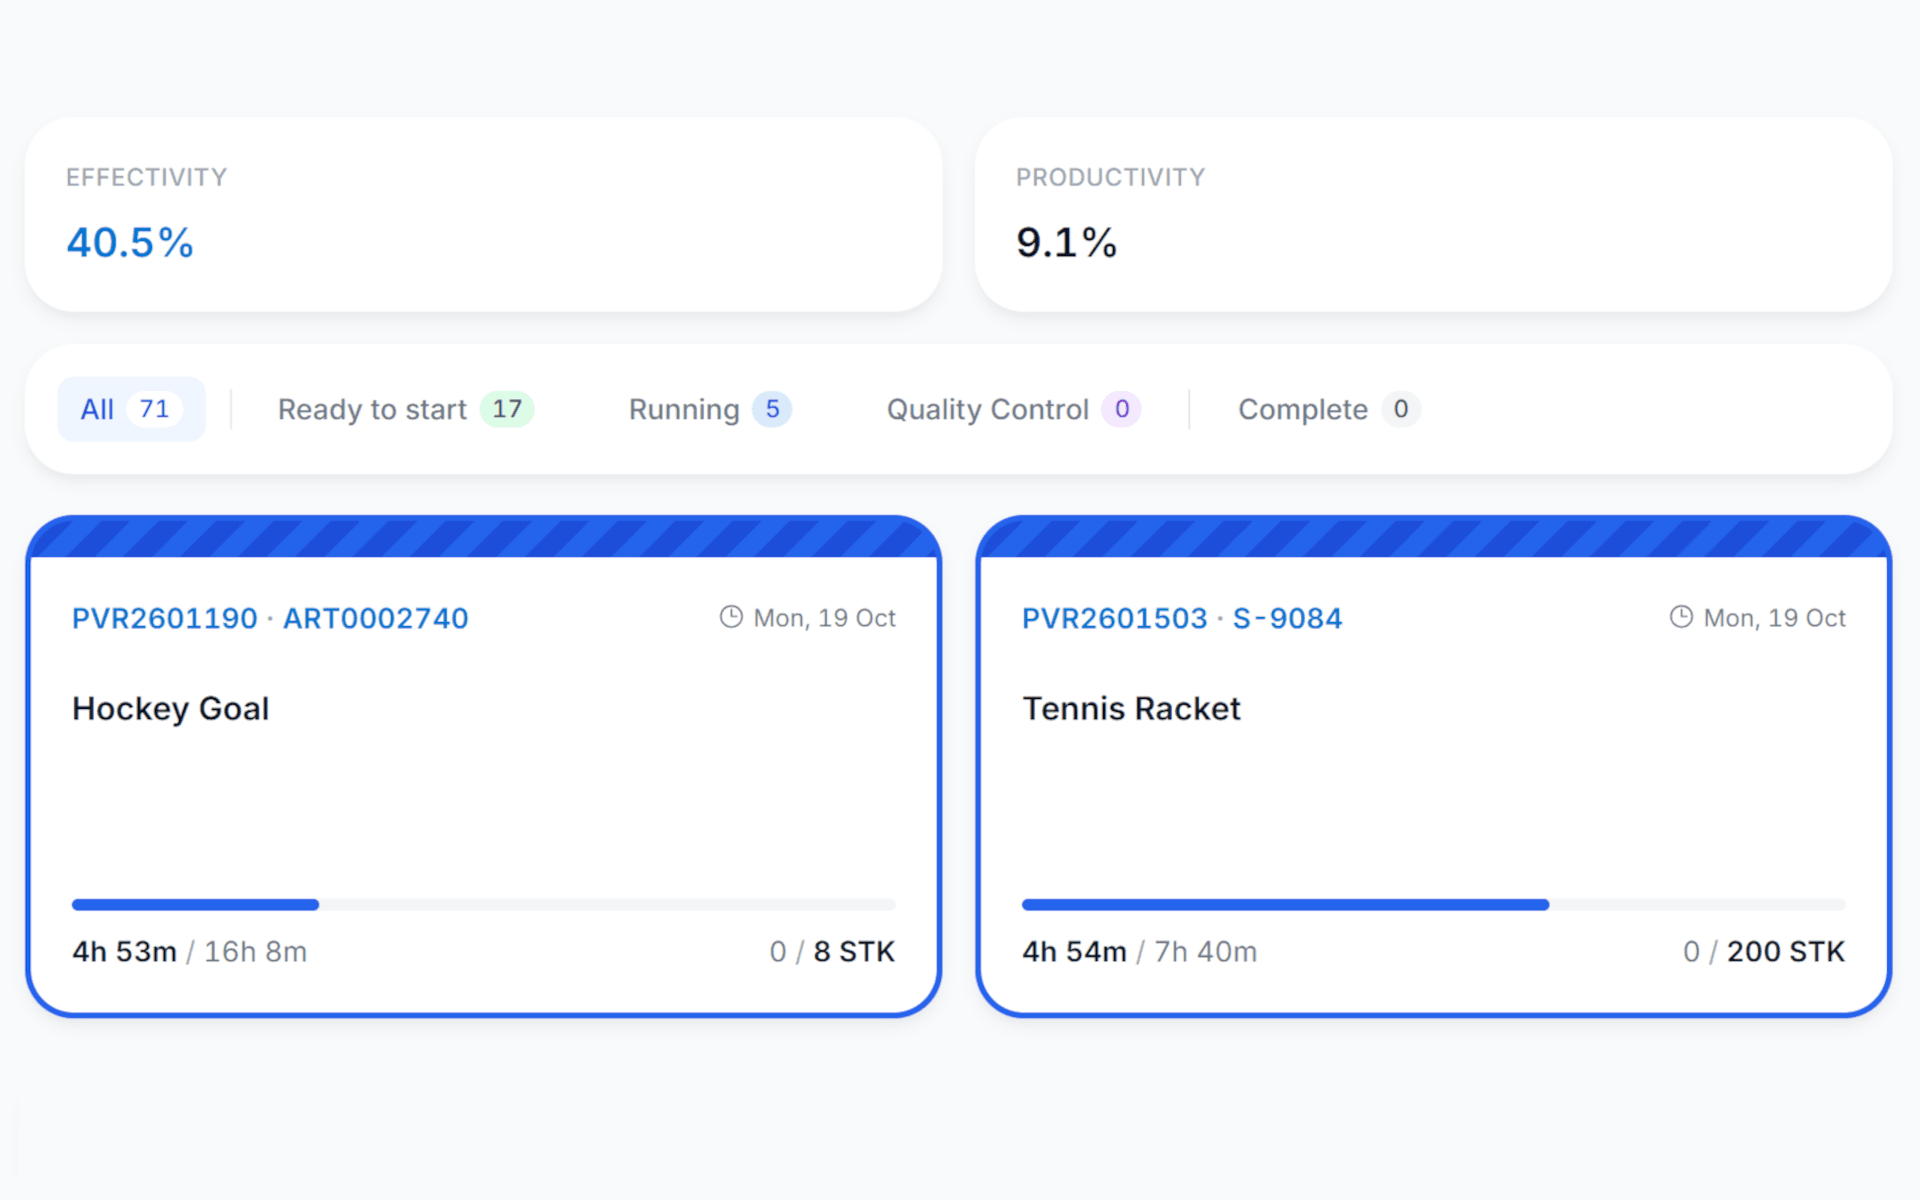
Task: Click Mon, 19 Oct on Hockey Goal card
Action: [x=824, y=618]
